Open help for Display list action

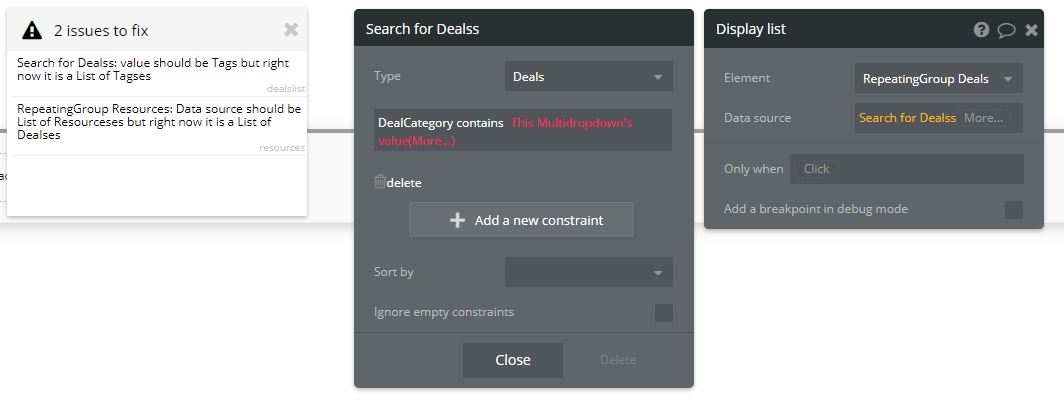pyautogui.click(x=981, y=30)
